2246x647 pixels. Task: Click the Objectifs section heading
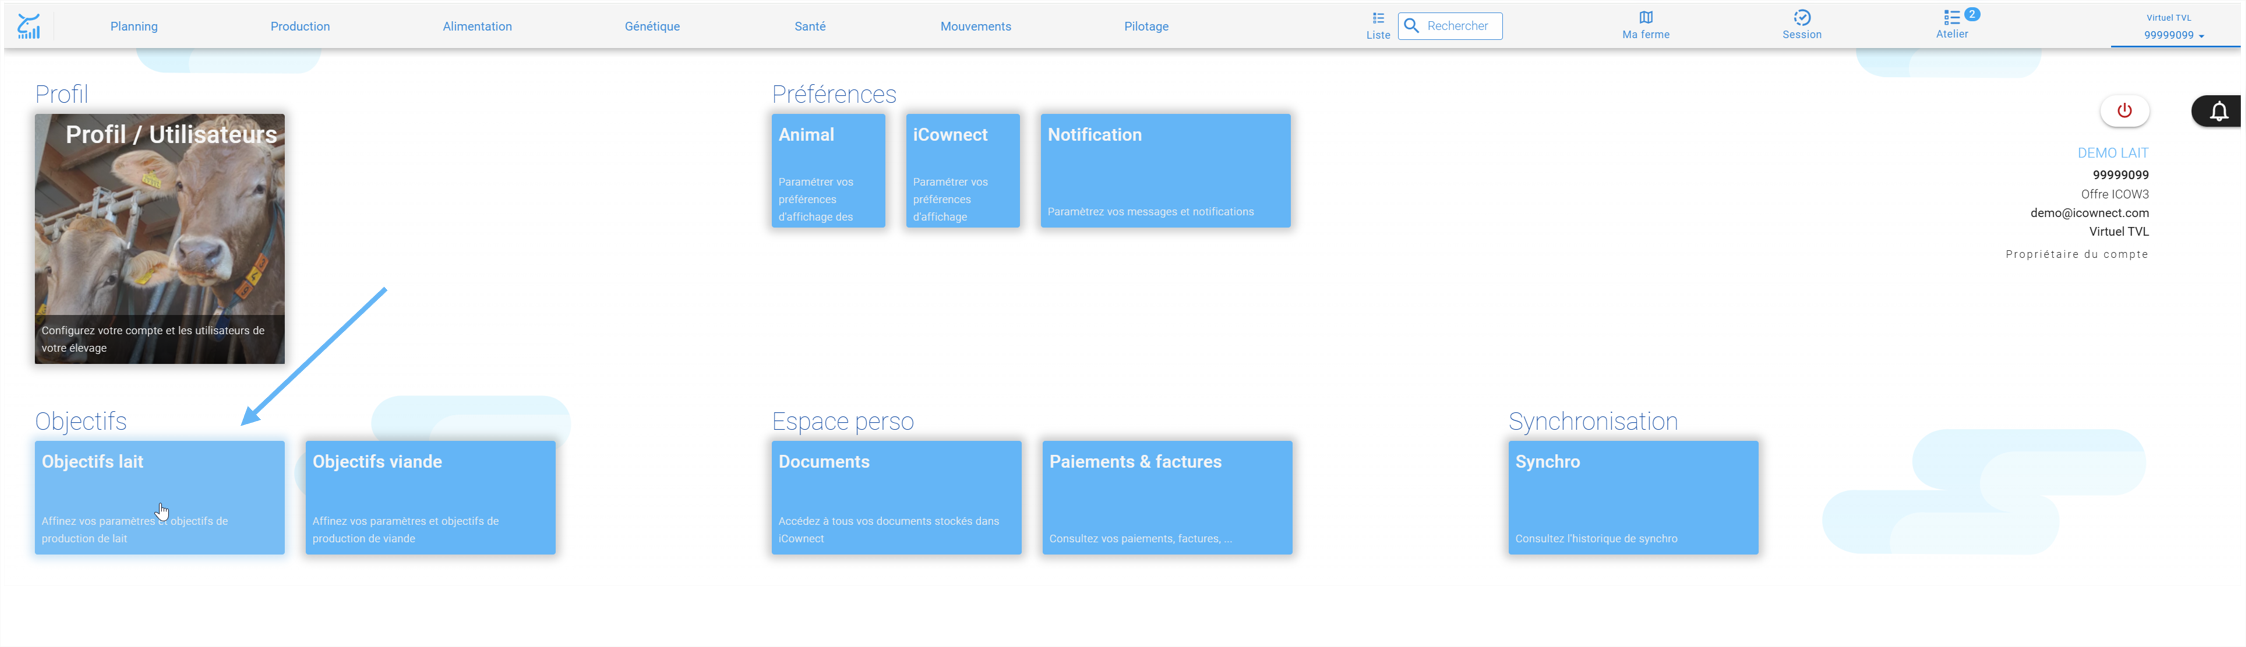coord(81,421)
